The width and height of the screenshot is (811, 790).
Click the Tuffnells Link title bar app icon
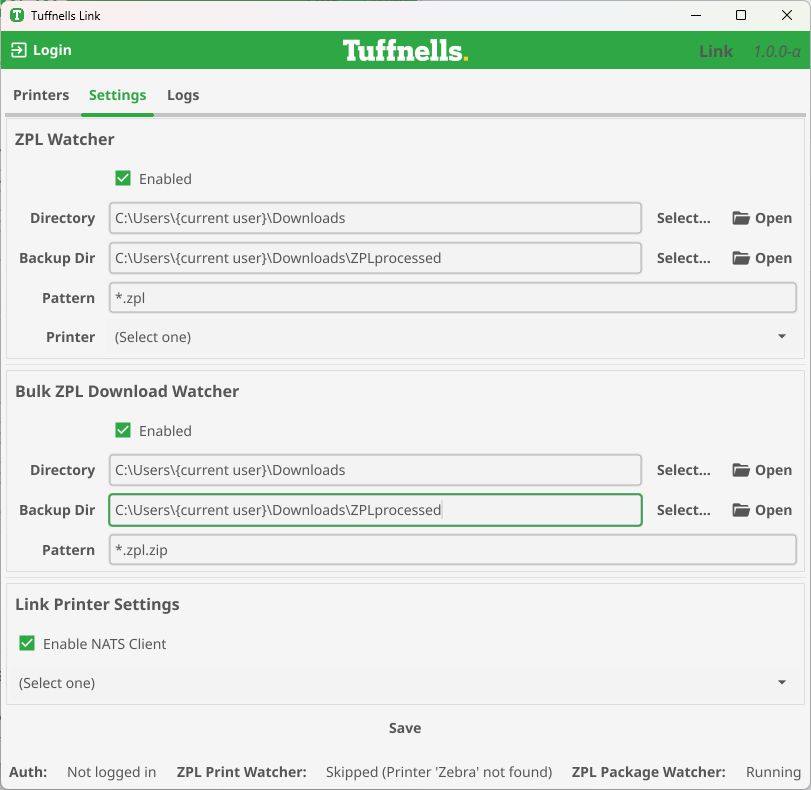click(x=16, y=16)
